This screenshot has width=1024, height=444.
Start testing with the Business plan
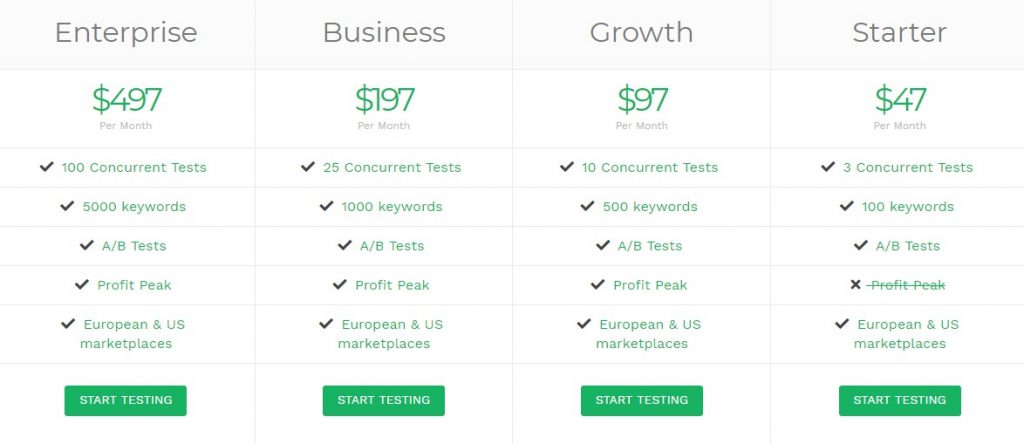(x=383, y=400)
